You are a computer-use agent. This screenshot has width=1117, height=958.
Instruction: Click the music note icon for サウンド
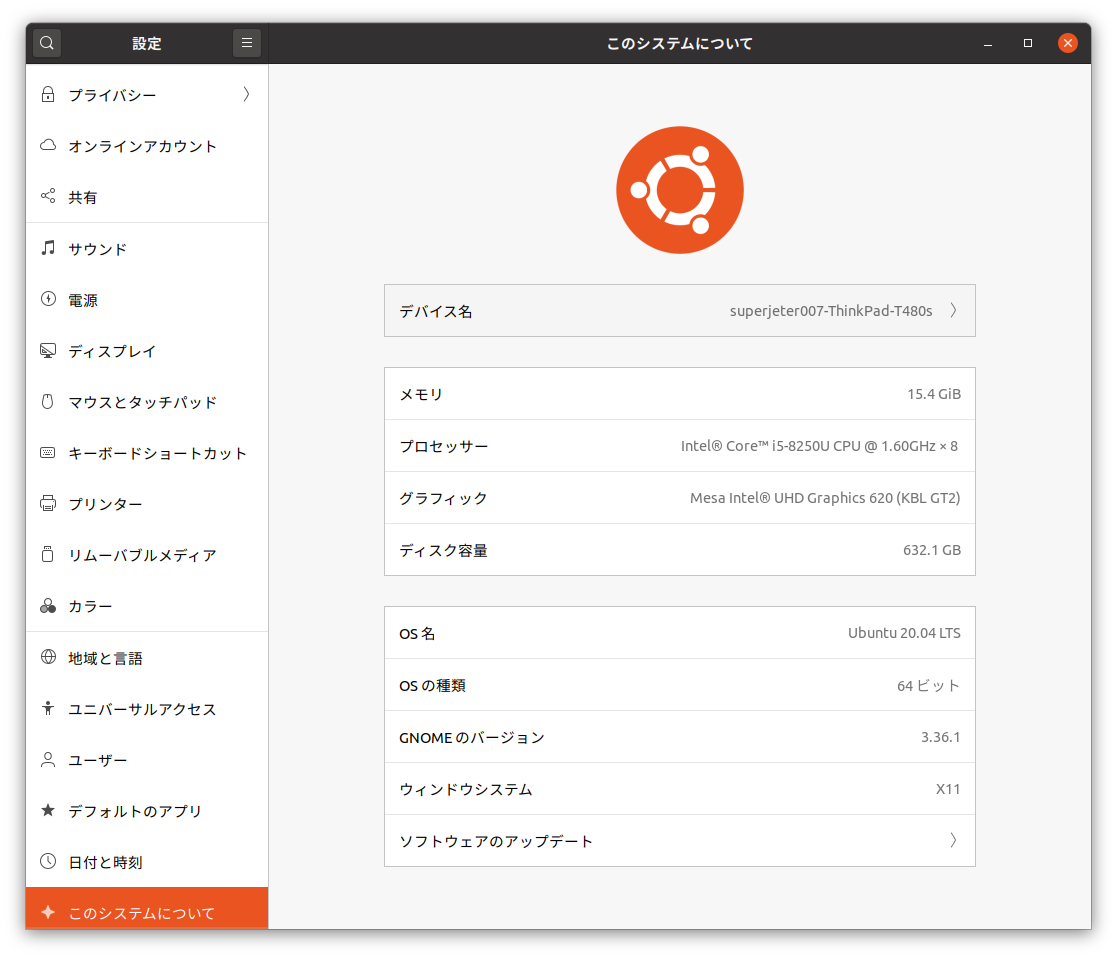coord(48,248)
